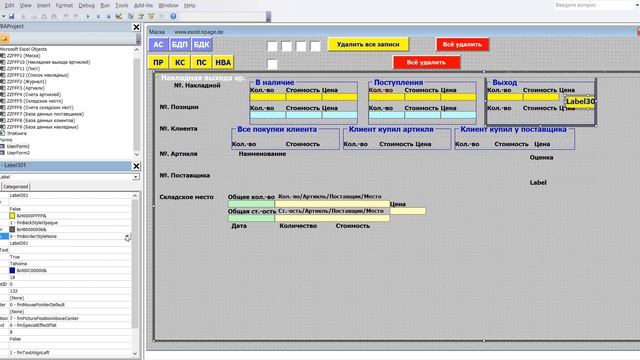Click the blue БДК button
Image resolution: width=640 pixels, height=360 pixels.
(x=201, y=44)
